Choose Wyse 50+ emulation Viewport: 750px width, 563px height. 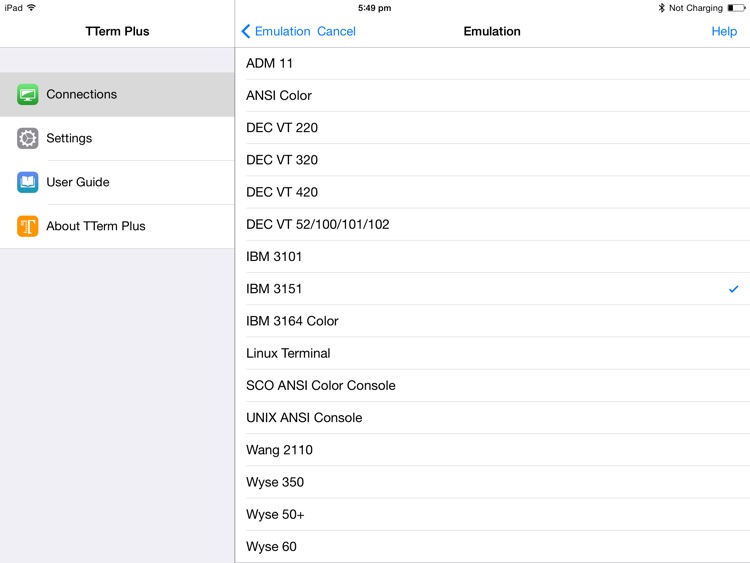(x=493, y=514)
